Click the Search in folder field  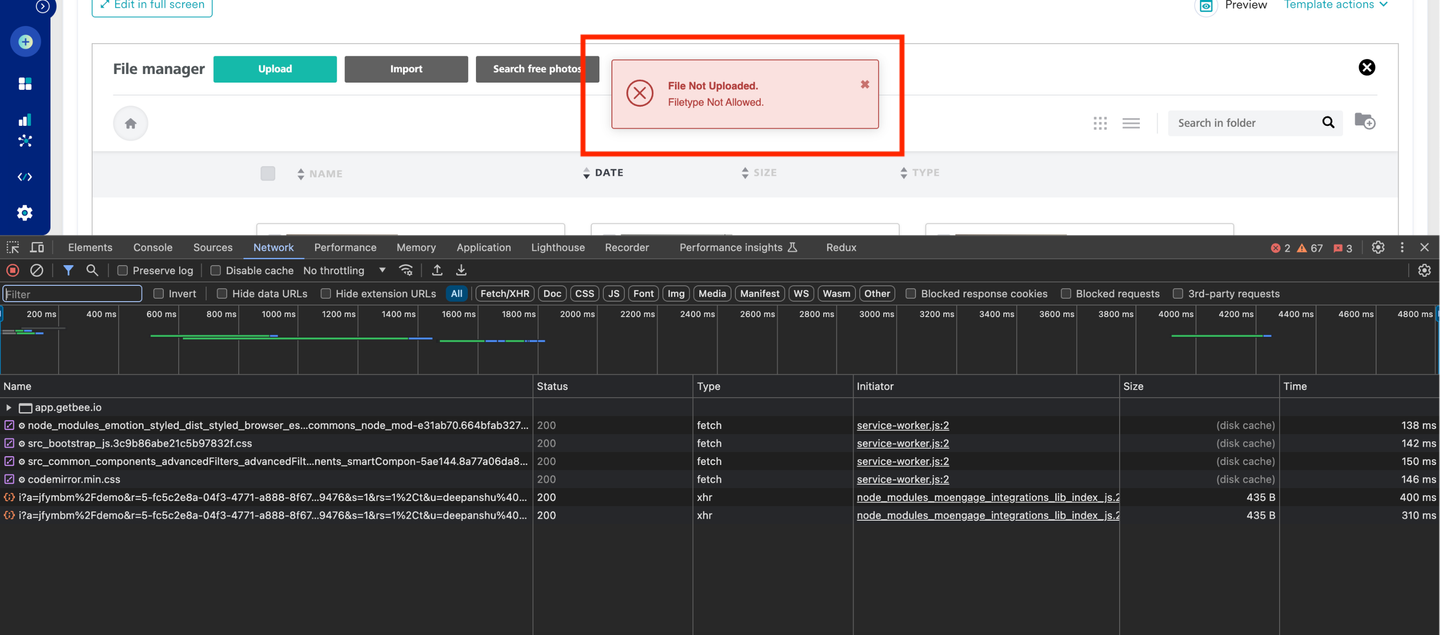(1243, 123)
